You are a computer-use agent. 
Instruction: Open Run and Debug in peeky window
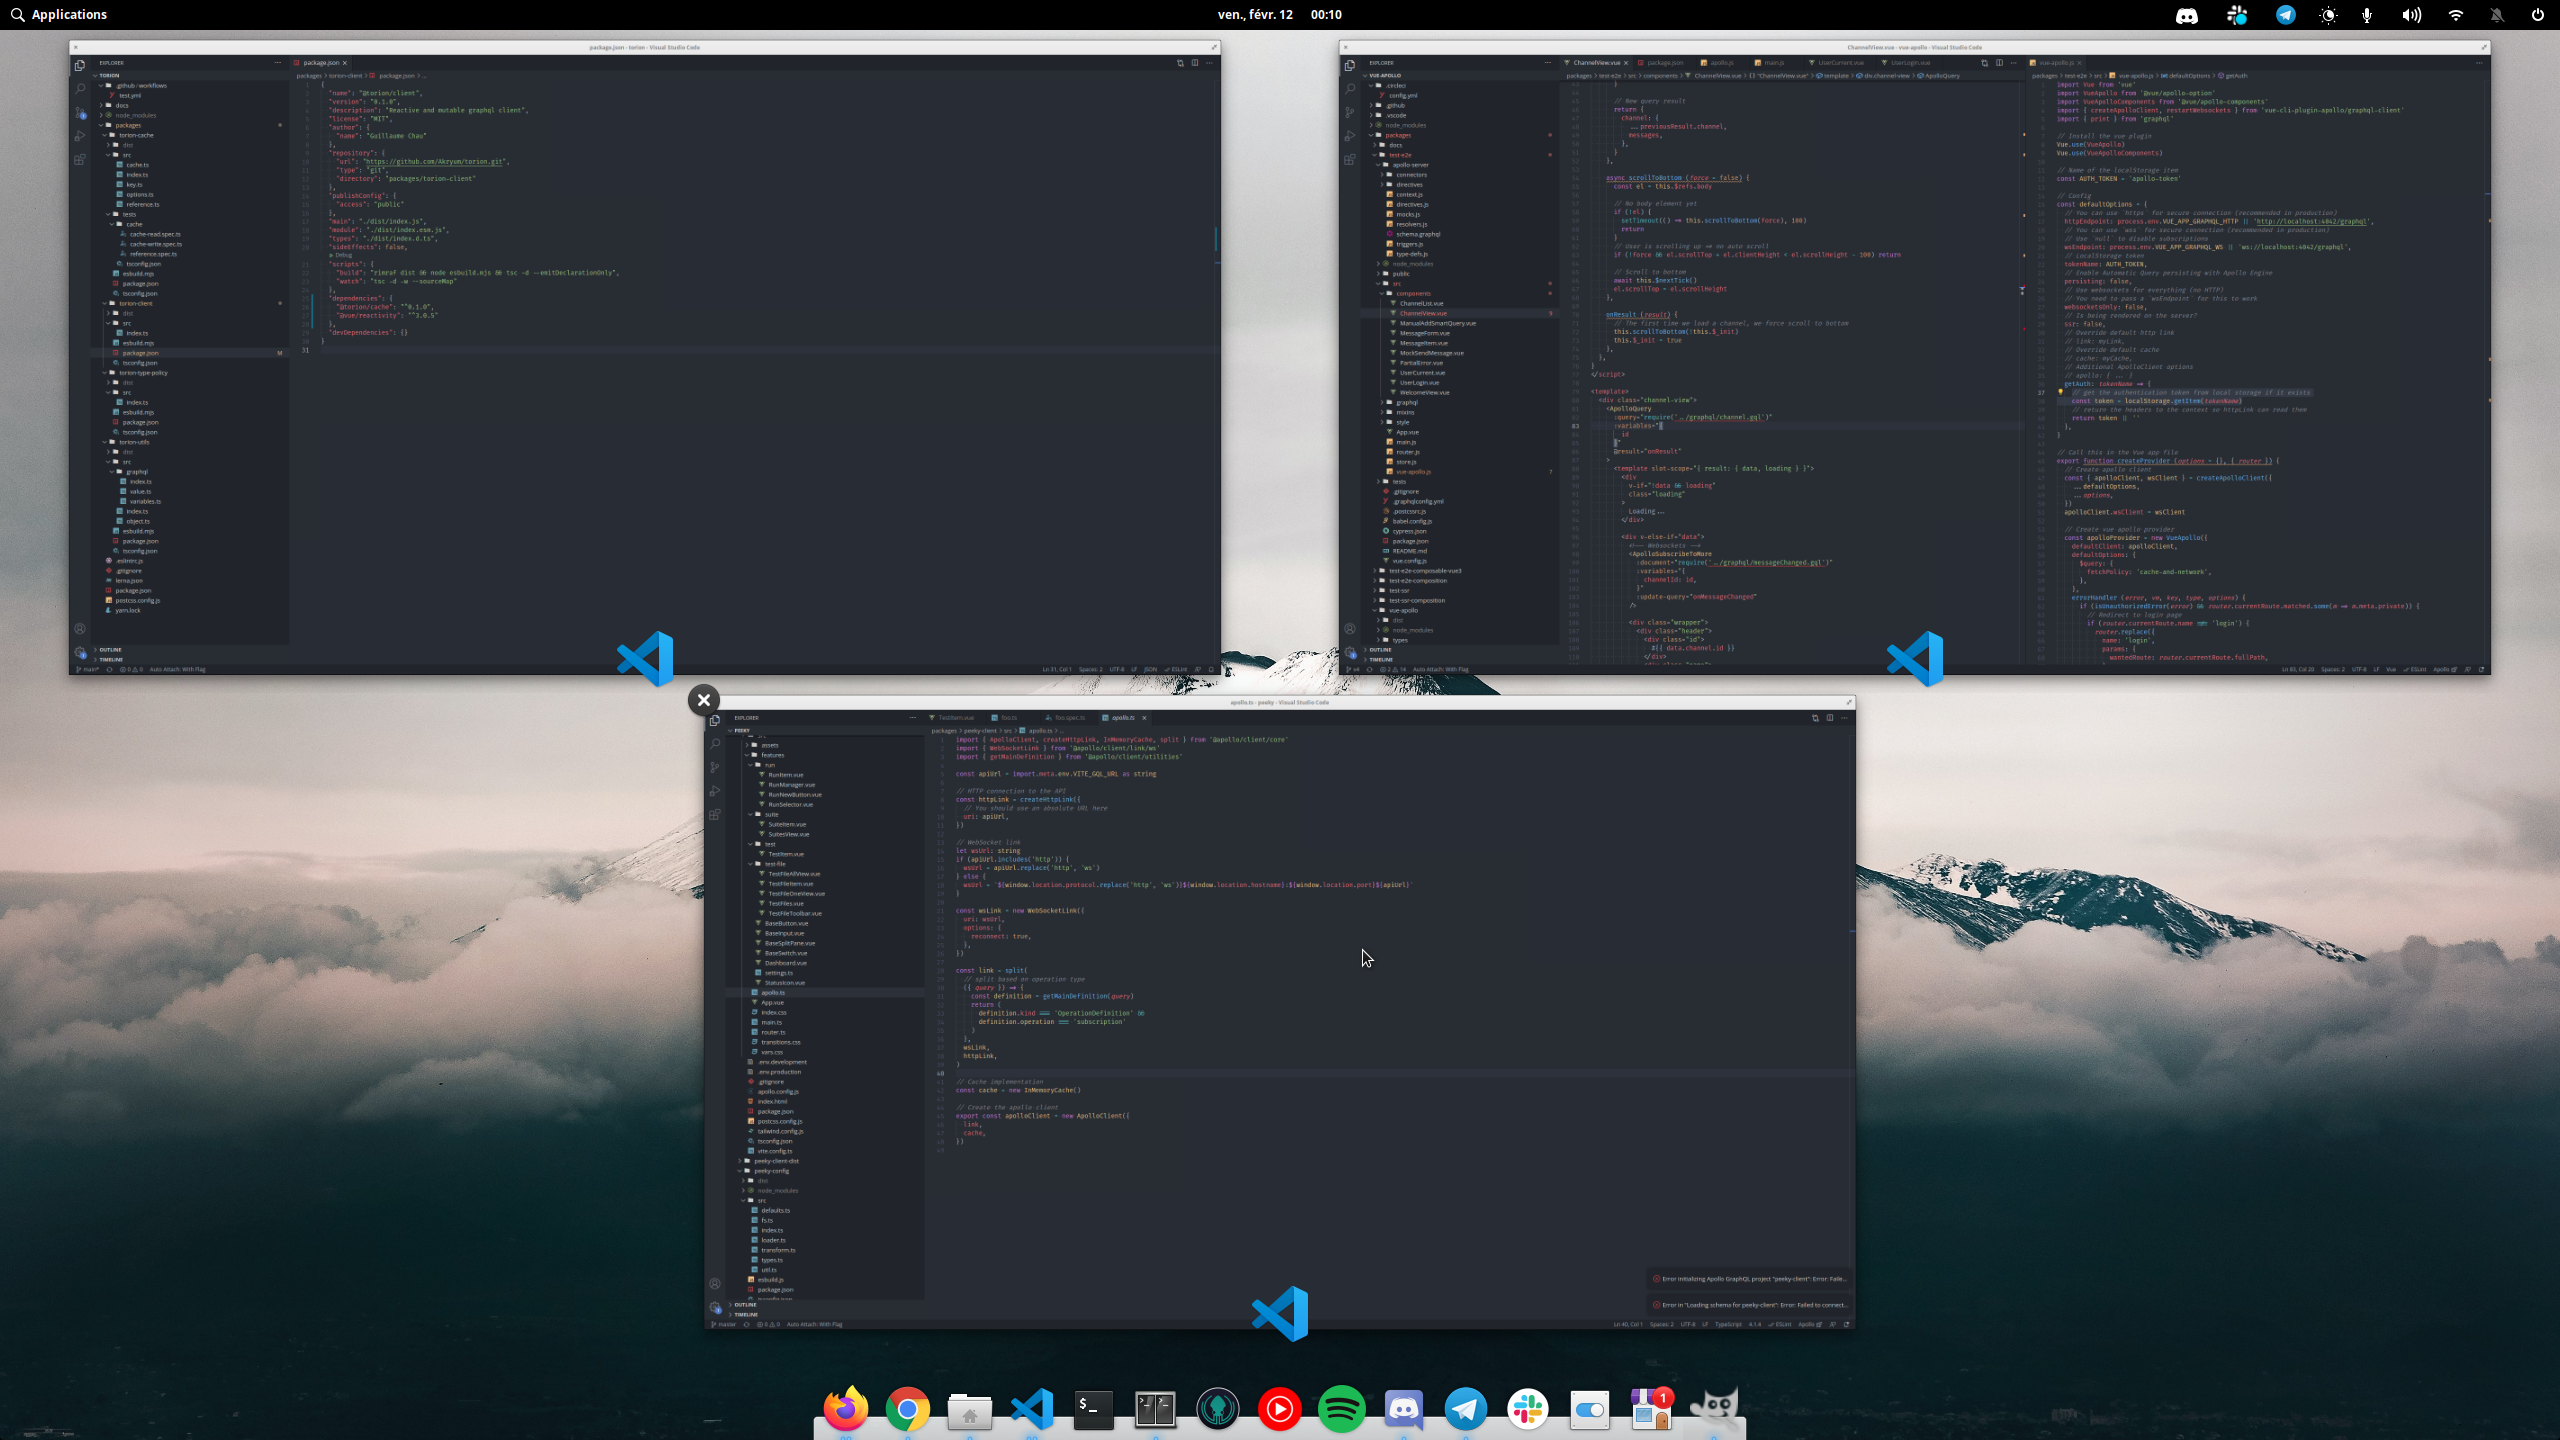tap(715, 791)
